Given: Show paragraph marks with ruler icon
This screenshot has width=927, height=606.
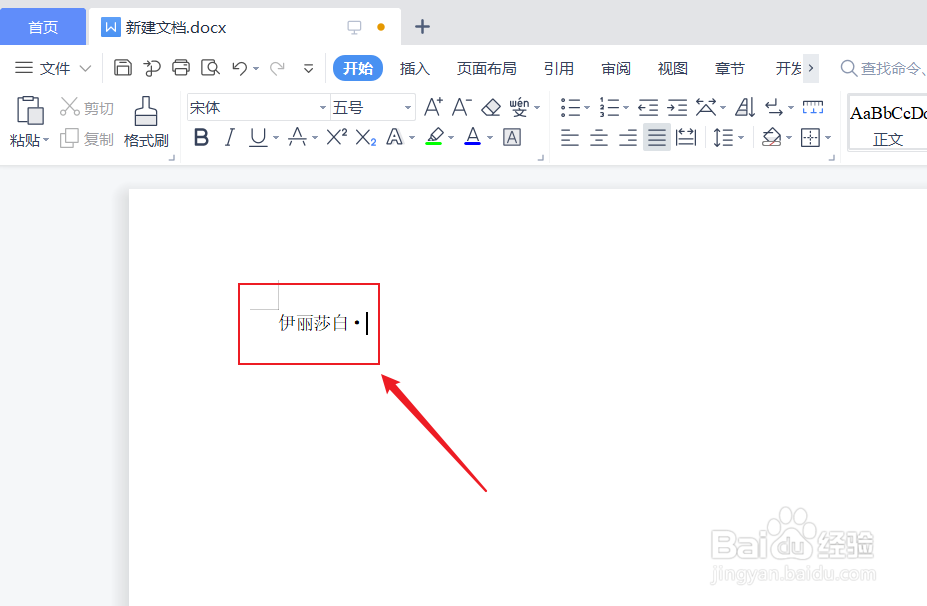Looking at the screenshot, I should (812, 106).
